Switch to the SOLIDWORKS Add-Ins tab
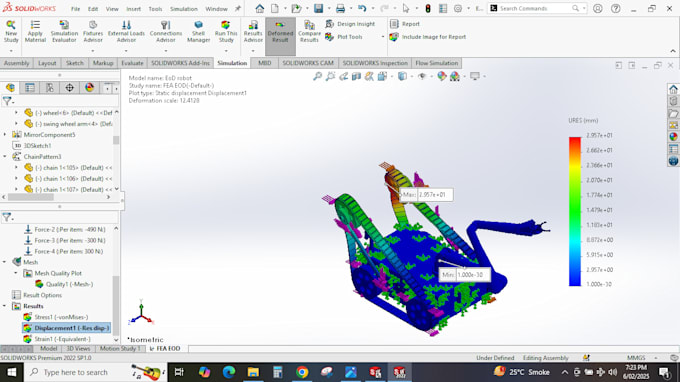Image resolution: width=680 pixels, height=382 pixels. (x=180, y=63)
